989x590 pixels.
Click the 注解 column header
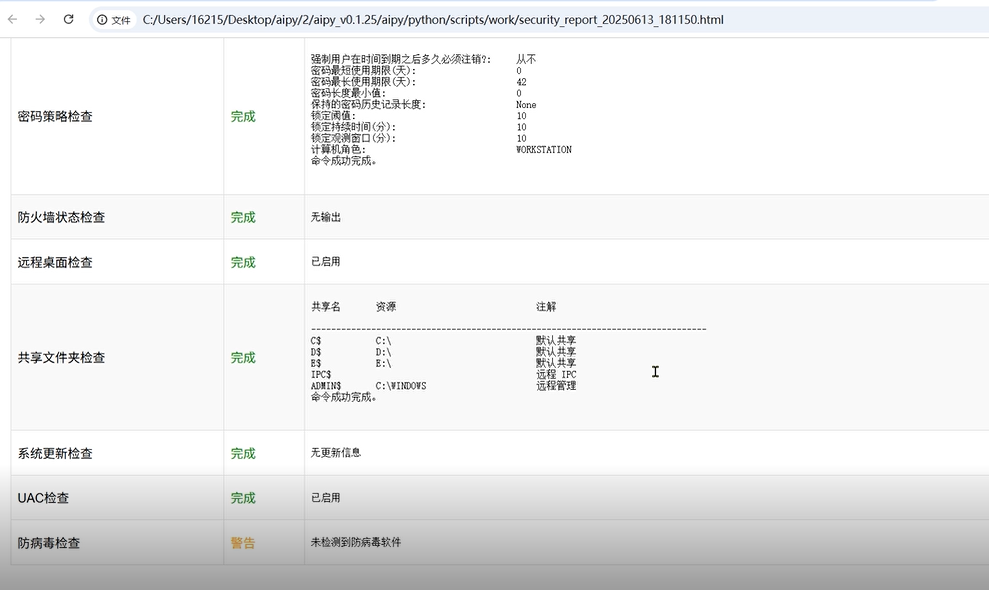click(546, 307)
